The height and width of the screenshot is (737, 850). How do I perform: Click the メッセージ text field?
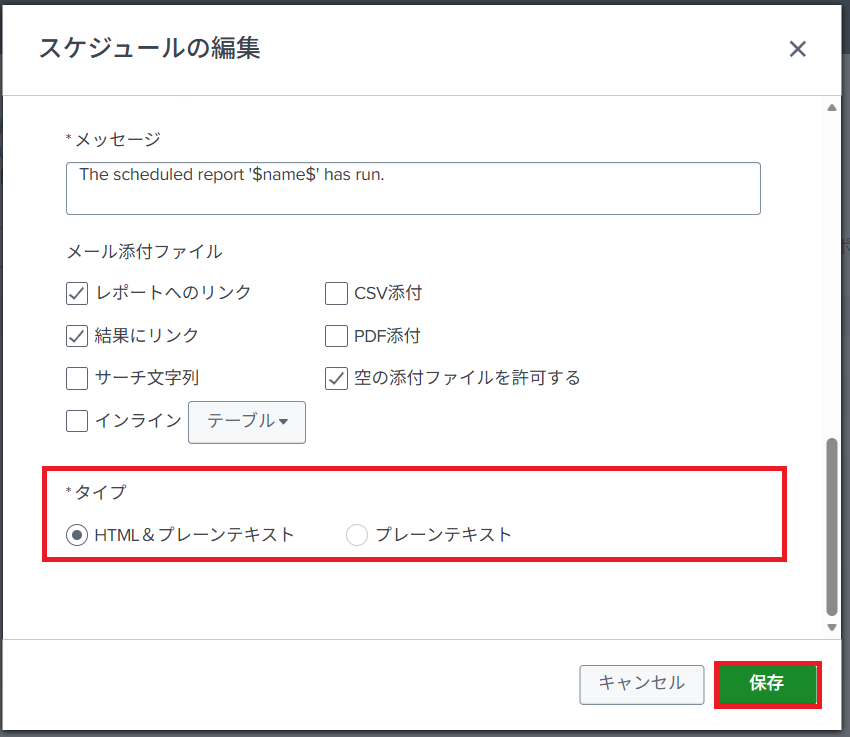[413, 188]
